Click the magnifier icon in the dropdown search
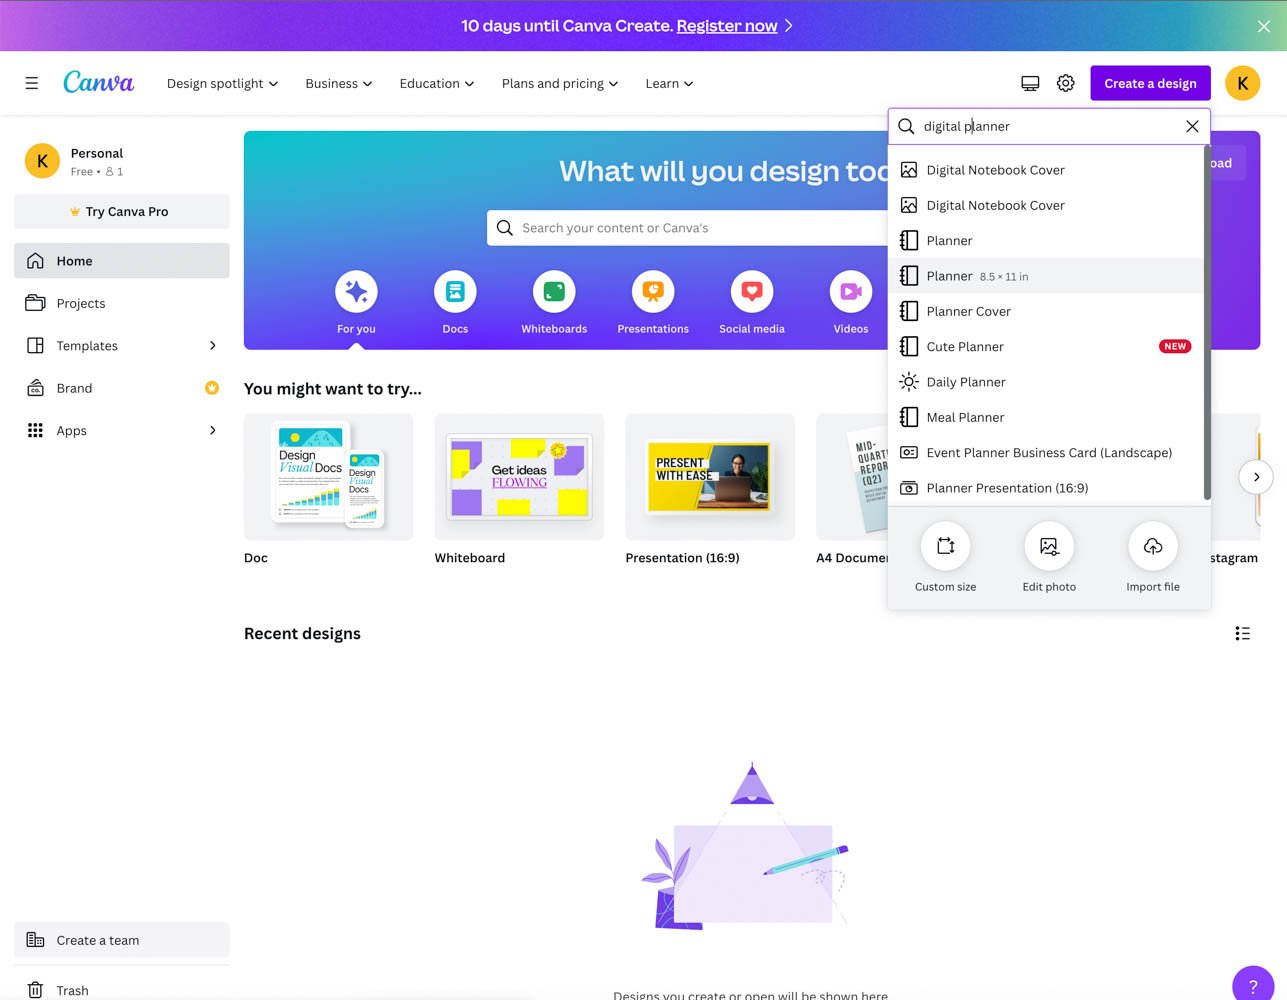The width and height of the screenshot is (1287, 1000). tap(906, 126)
